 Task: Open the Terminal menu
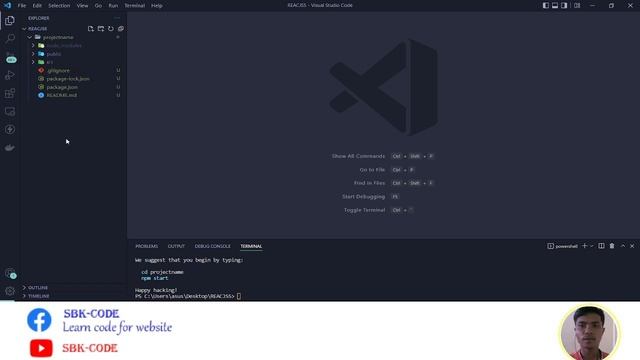(x=135, y=6)
